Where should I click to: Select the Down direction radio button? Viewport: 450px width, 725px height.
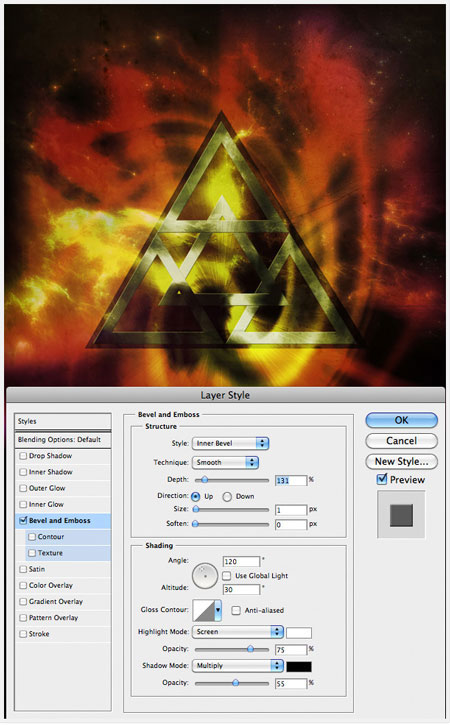tap(227, 497)
